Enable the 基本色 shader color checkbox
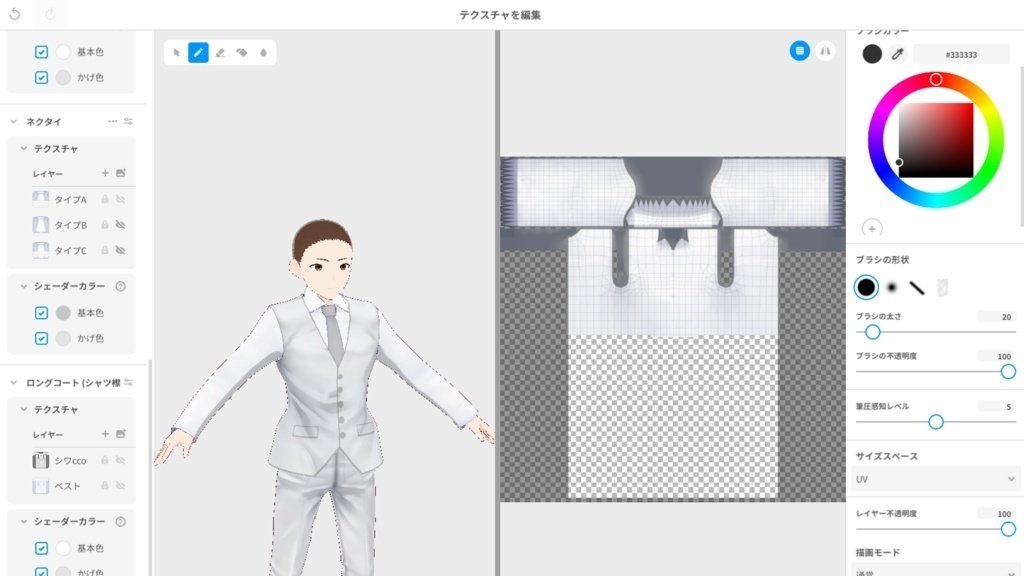Screen dimensions: 1024x576 41,312
